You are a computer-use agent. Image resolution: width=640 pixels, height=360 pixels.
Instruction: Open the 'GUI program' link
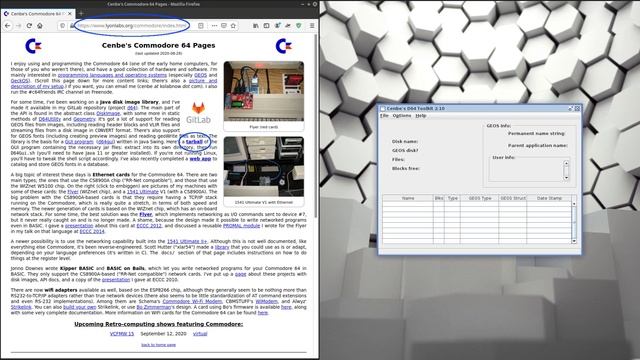[x=79, y=142]
